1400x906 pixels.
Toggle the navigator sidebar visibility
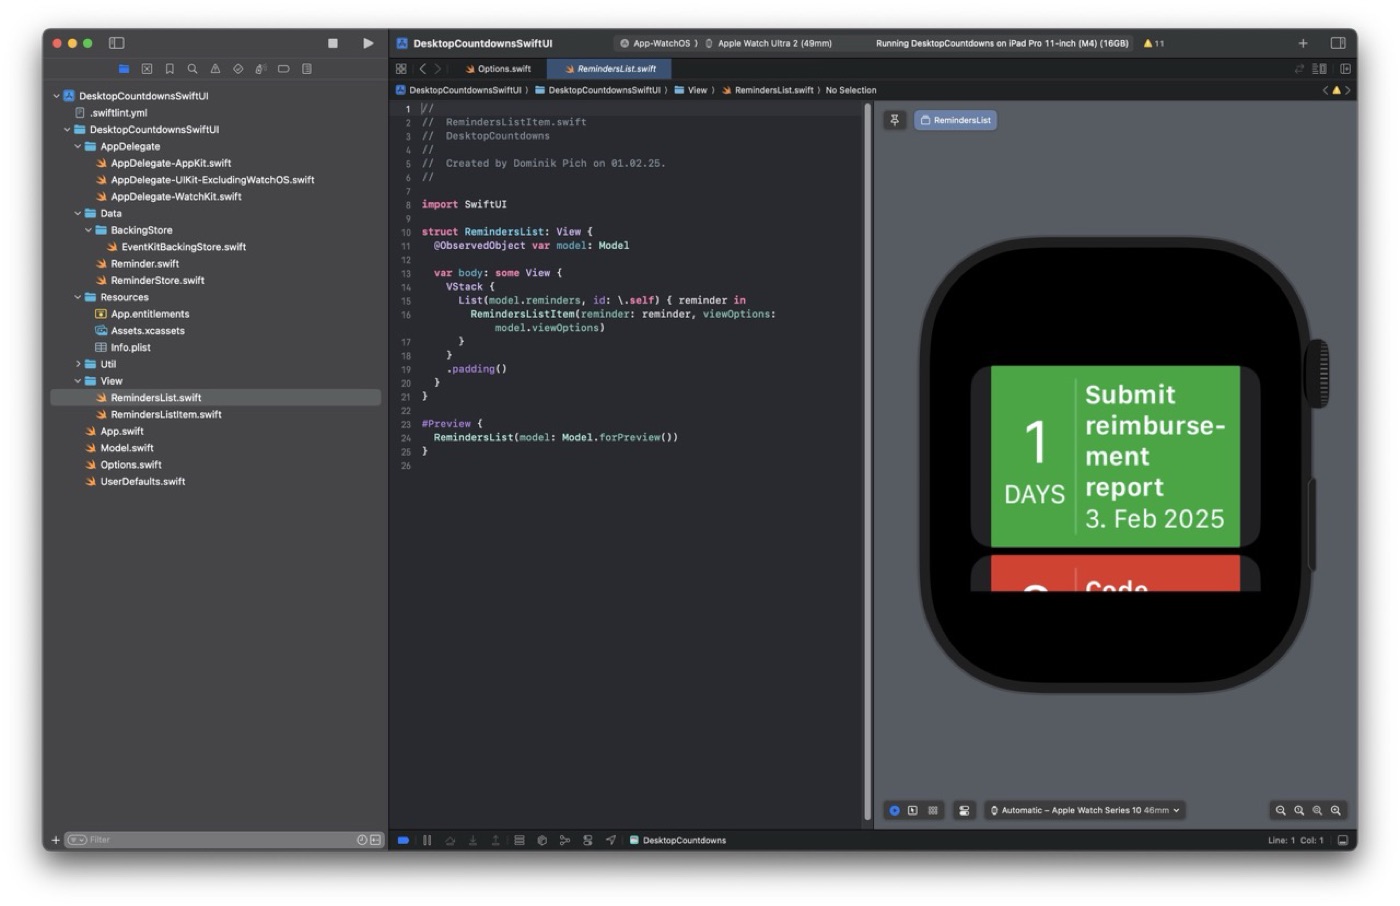[116, 43]
